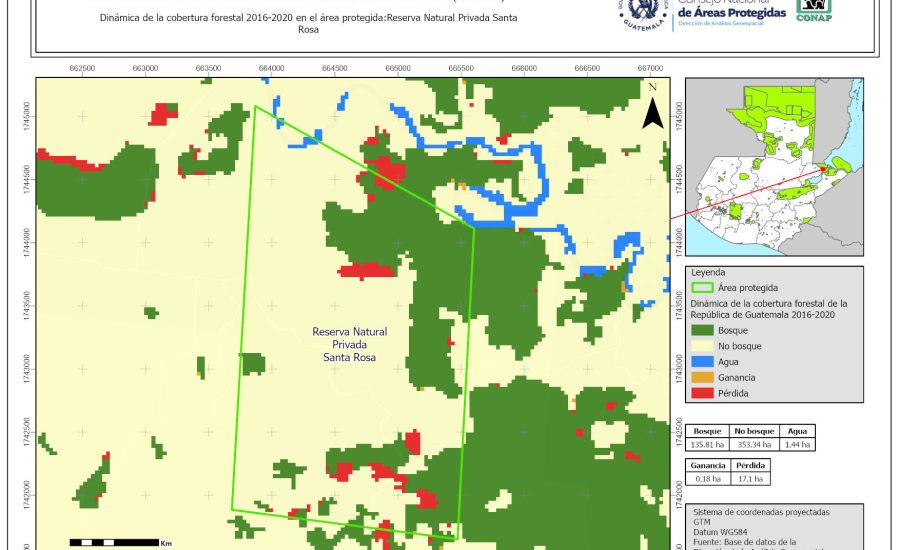This screenshot has height=550, width=900.
Task: Click the Guatemala government seal emblem
Action: [x=644, y=12]
